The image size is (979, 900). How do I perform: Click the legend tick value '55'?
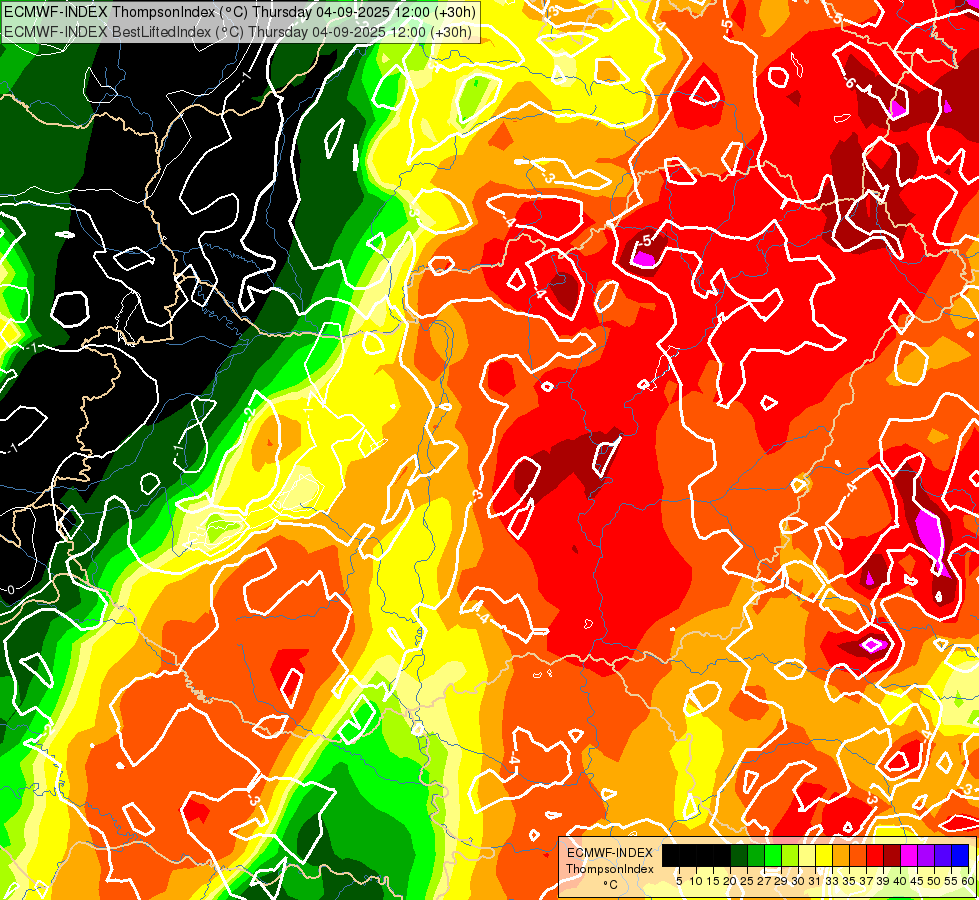tap(951, 881)
